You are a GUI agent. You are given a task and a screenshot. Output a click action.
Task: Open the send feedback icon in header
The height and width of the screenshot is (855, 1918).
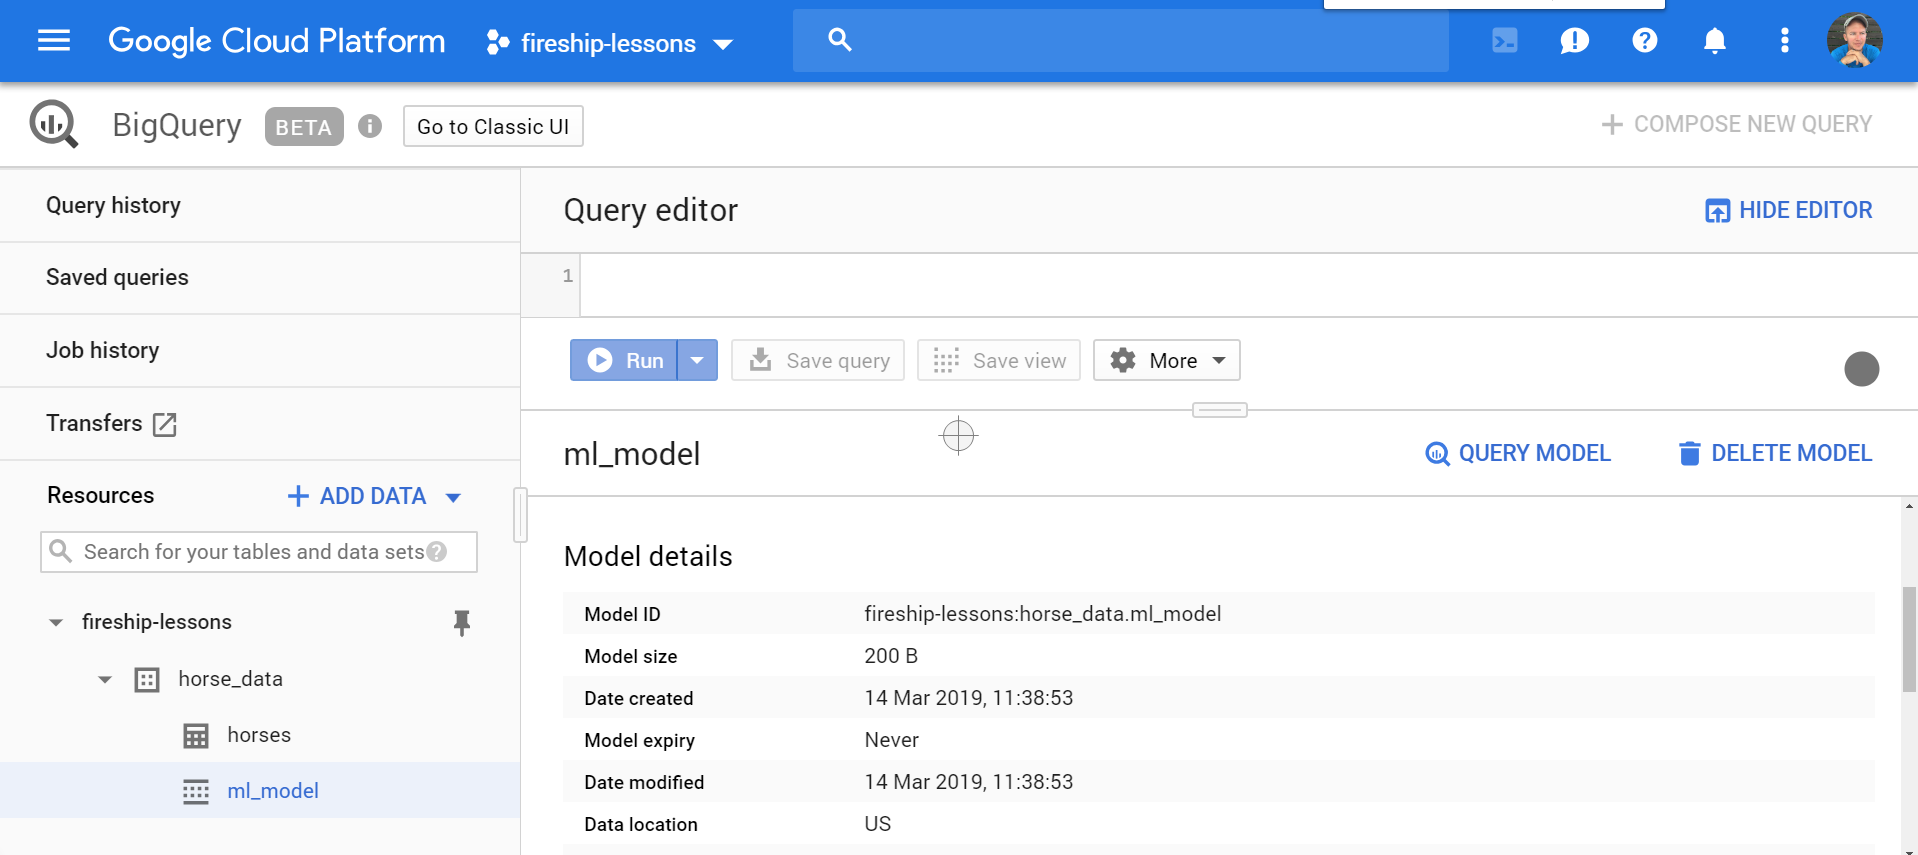(1574, 41)
